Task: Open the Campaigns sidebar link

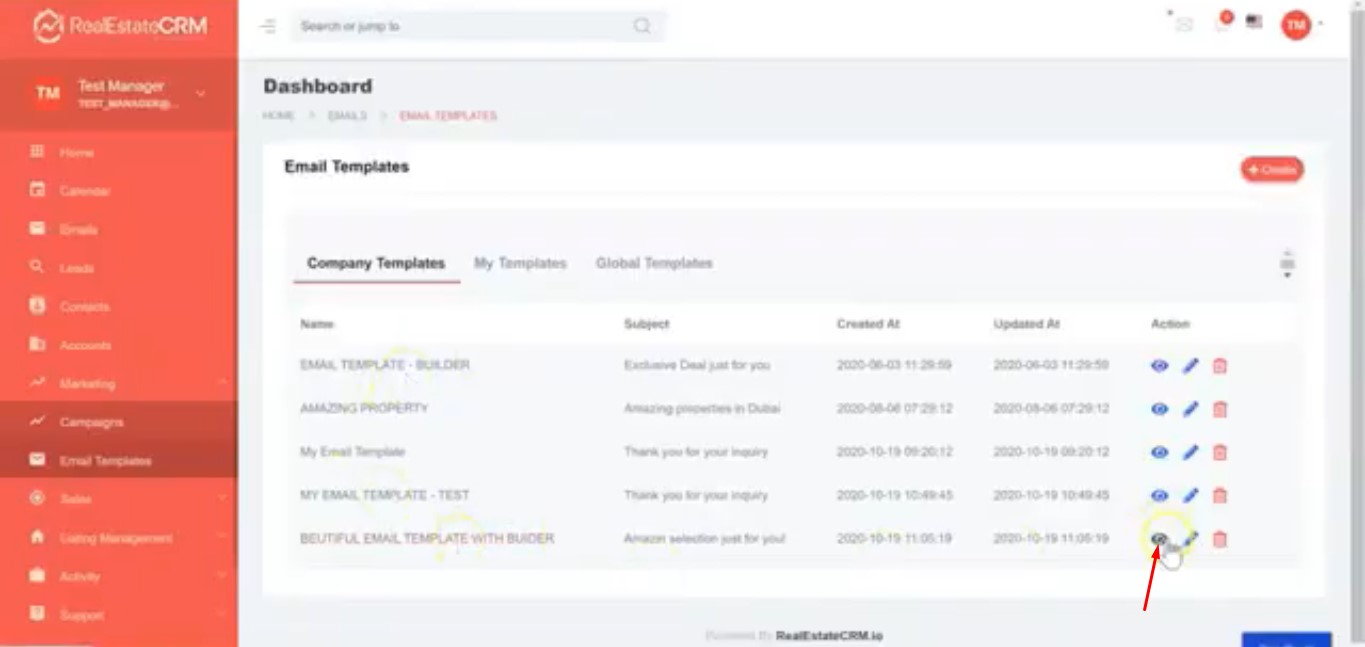Action: click(x=92, y=422)
